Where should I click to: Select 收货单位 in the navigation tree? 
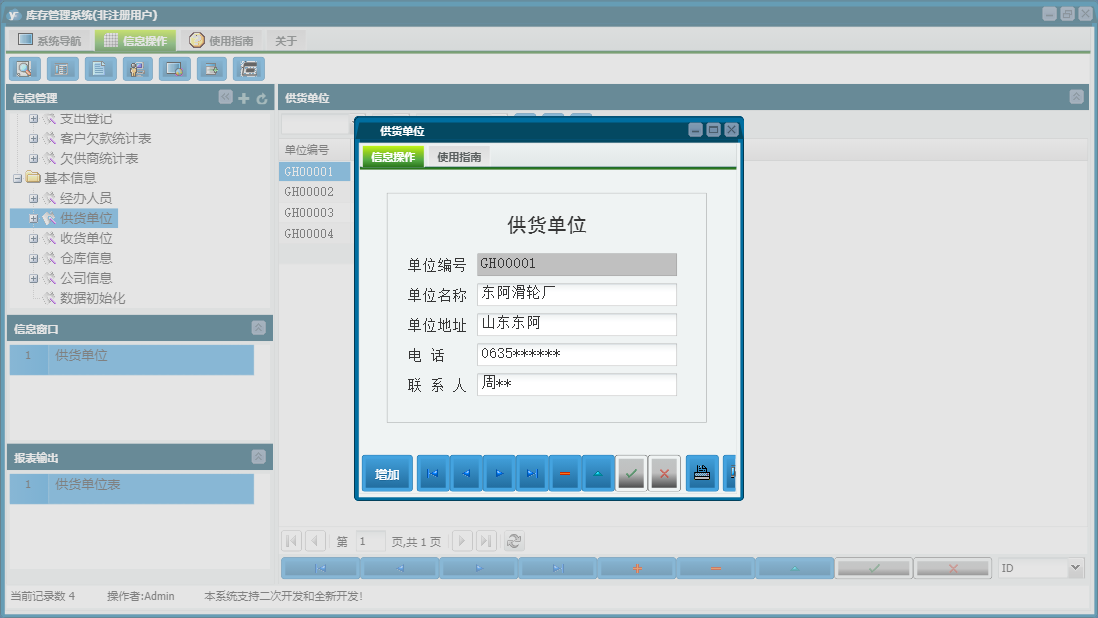point(86,238)
